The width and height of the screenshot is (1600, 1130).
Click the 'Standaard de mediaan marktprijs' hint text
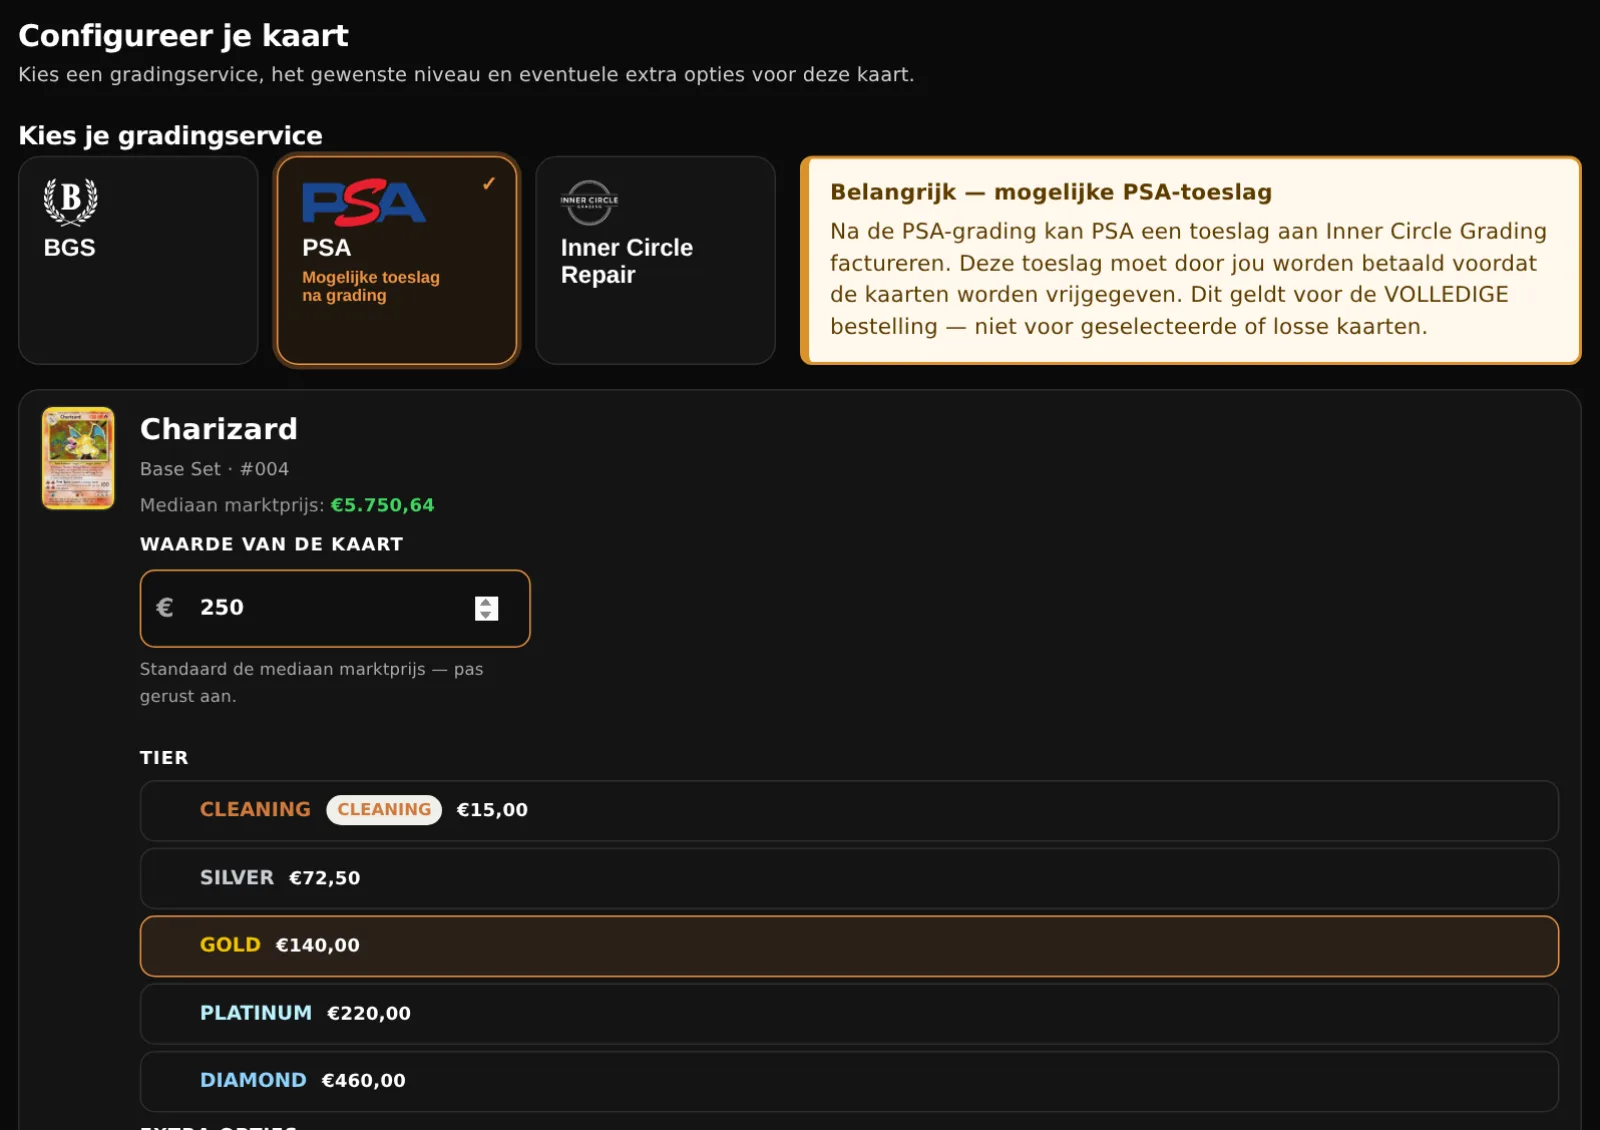(x=311, y=682)
